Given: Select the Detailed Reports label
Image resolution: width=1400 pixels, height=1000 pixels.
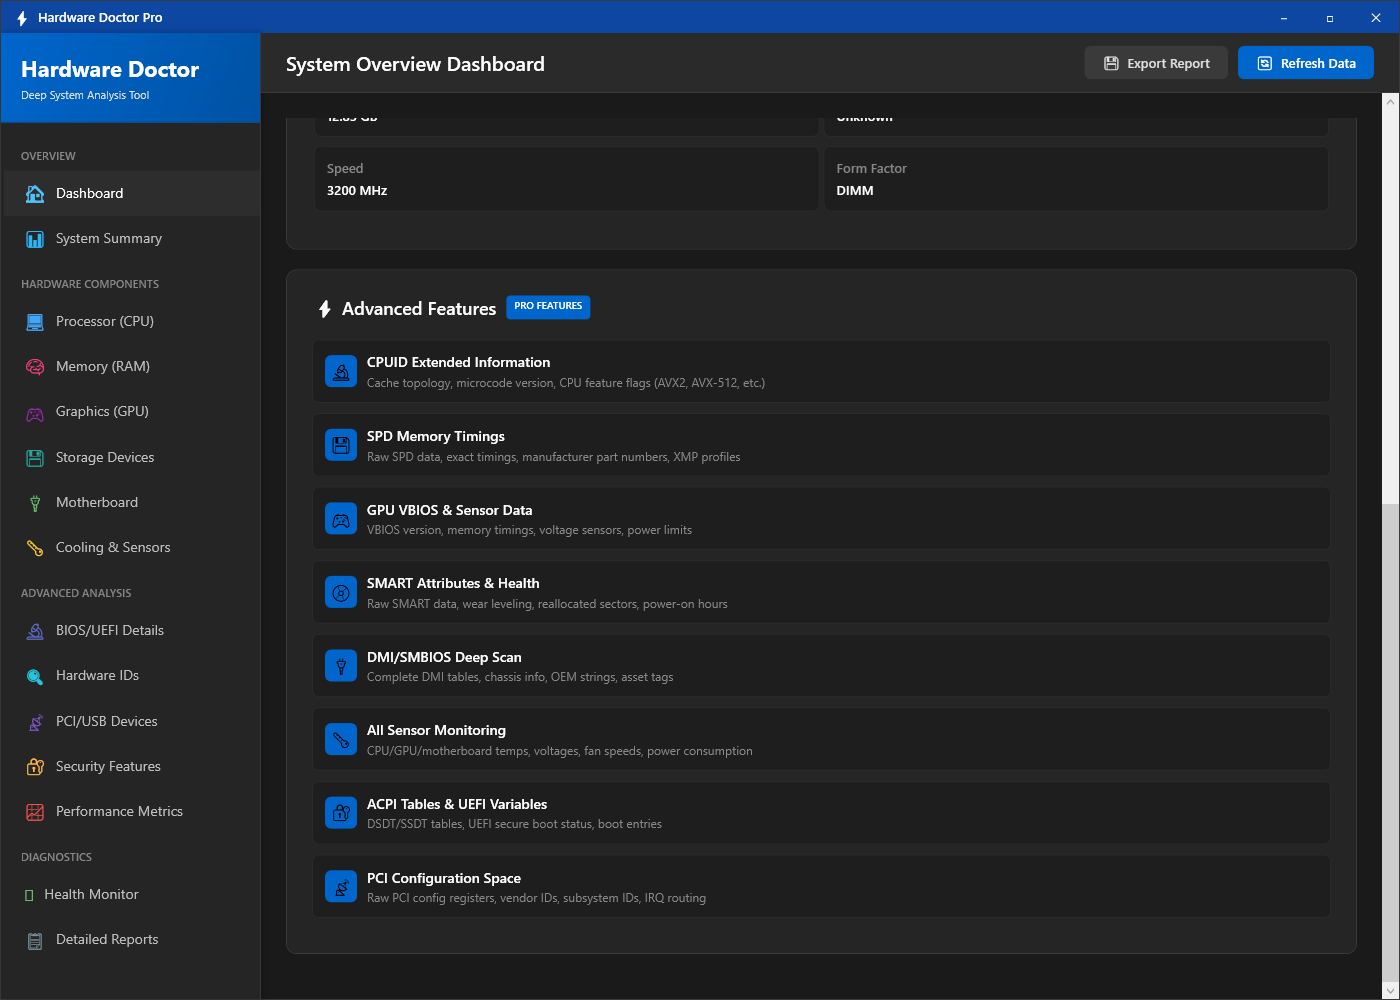Looking at the screenshot, I should [x=107, y=940].
